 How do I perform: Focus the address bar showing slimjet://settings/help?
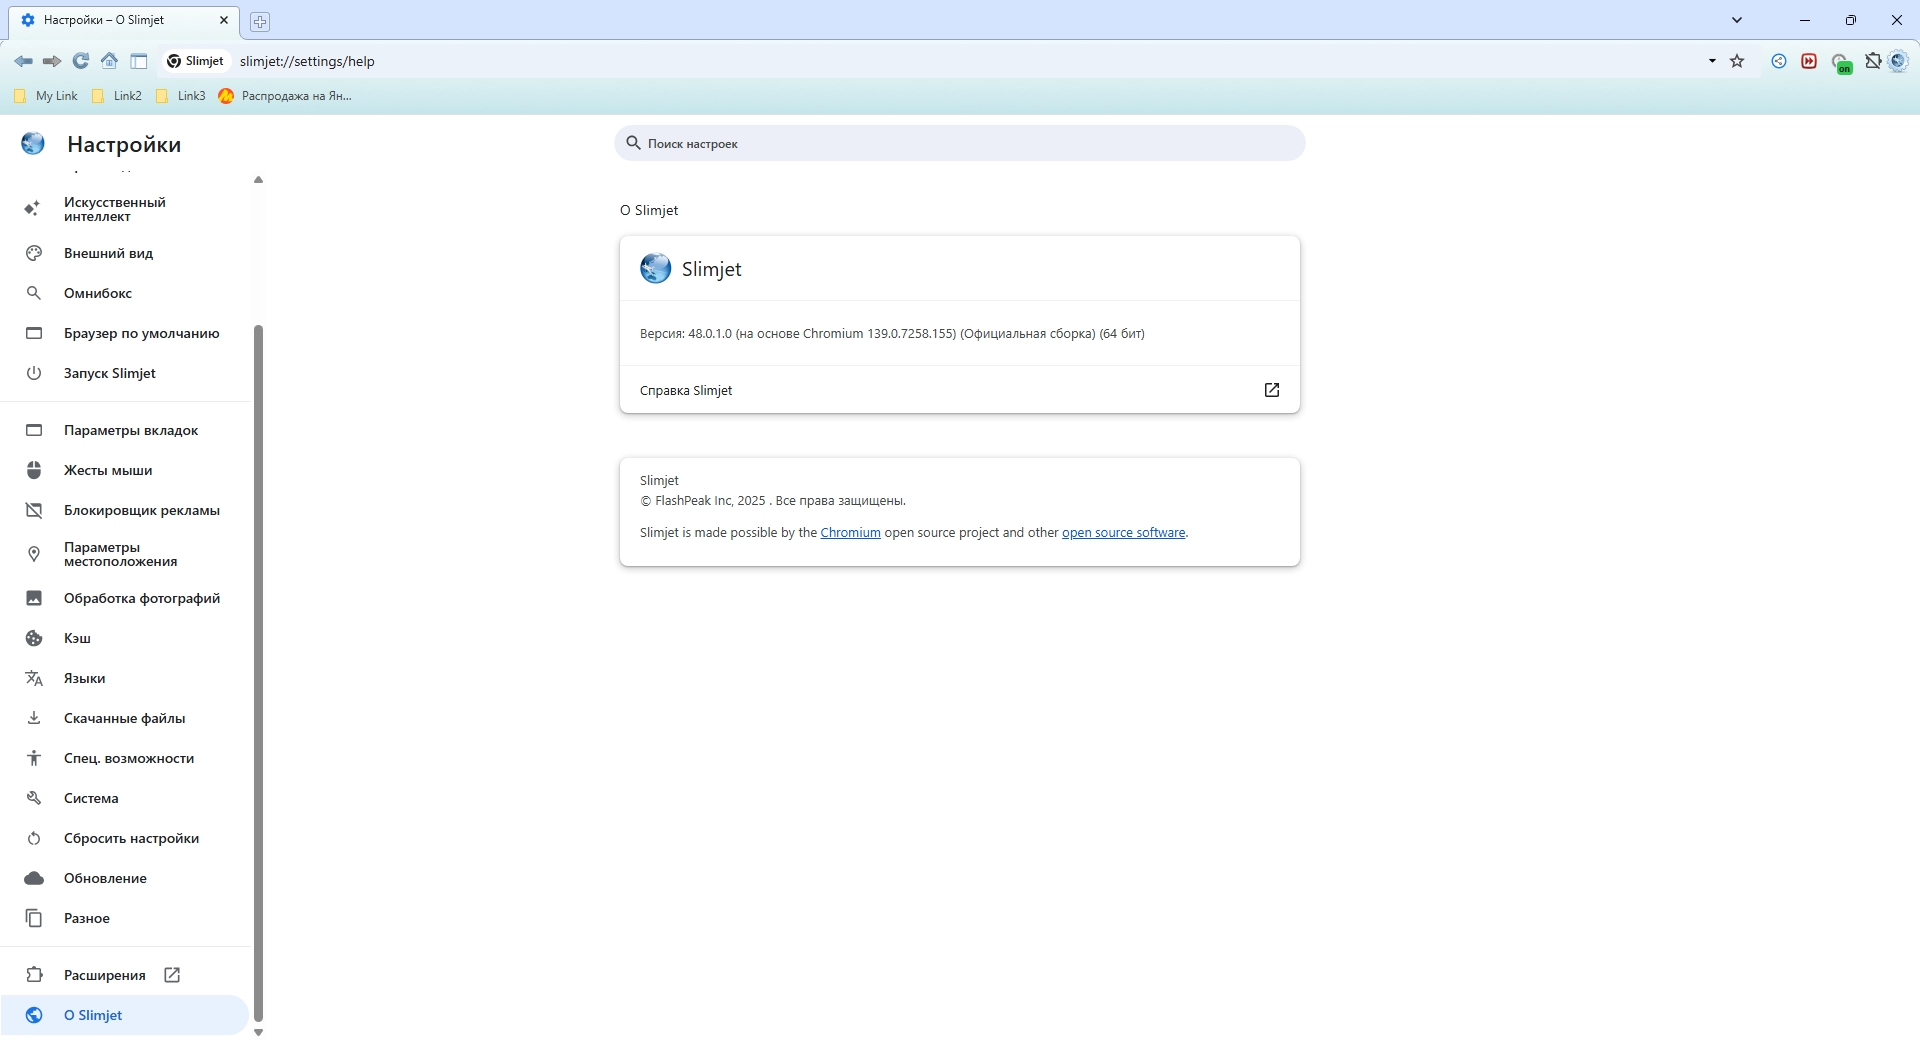(x=960, y=61)
